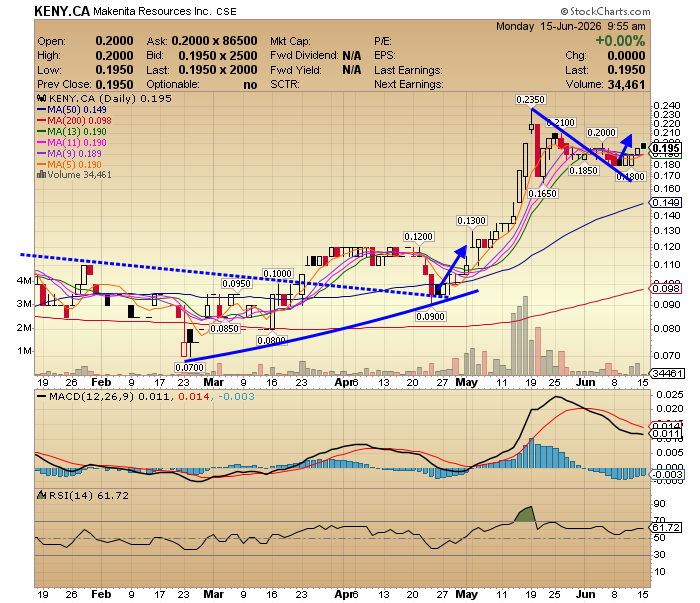
Task: Click the 0.1650 price annotation label
Action: pos(542,193)
